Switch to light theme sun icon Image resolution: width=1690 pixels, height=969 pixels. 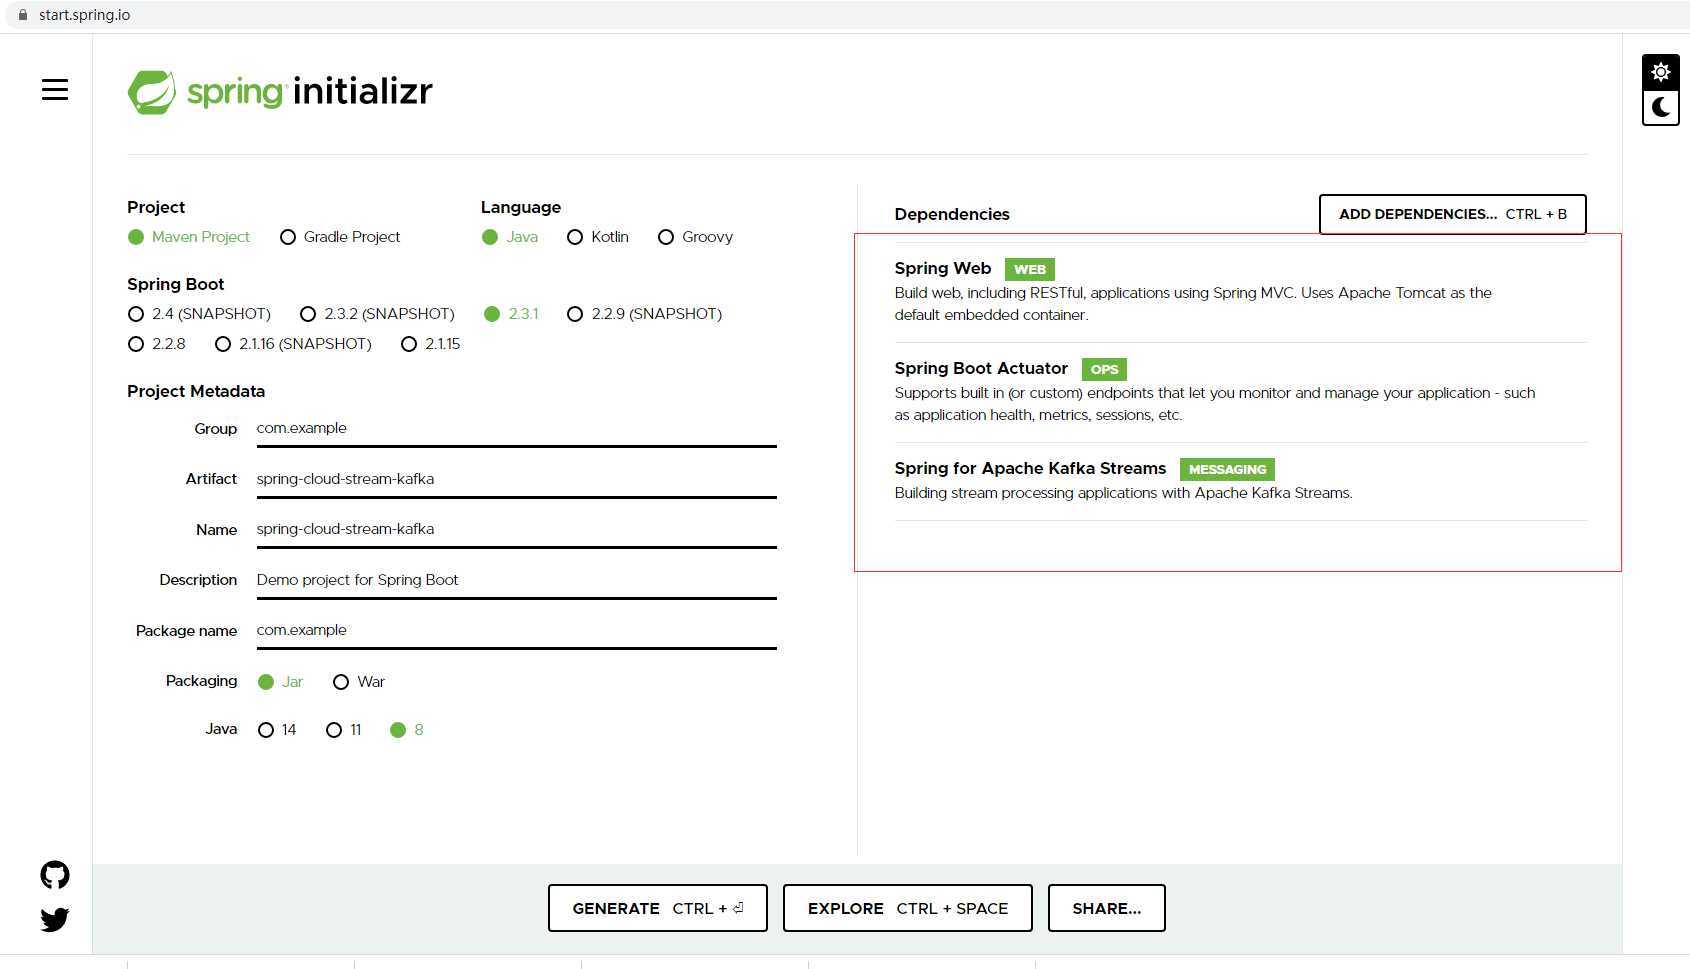click(1660, 72)
